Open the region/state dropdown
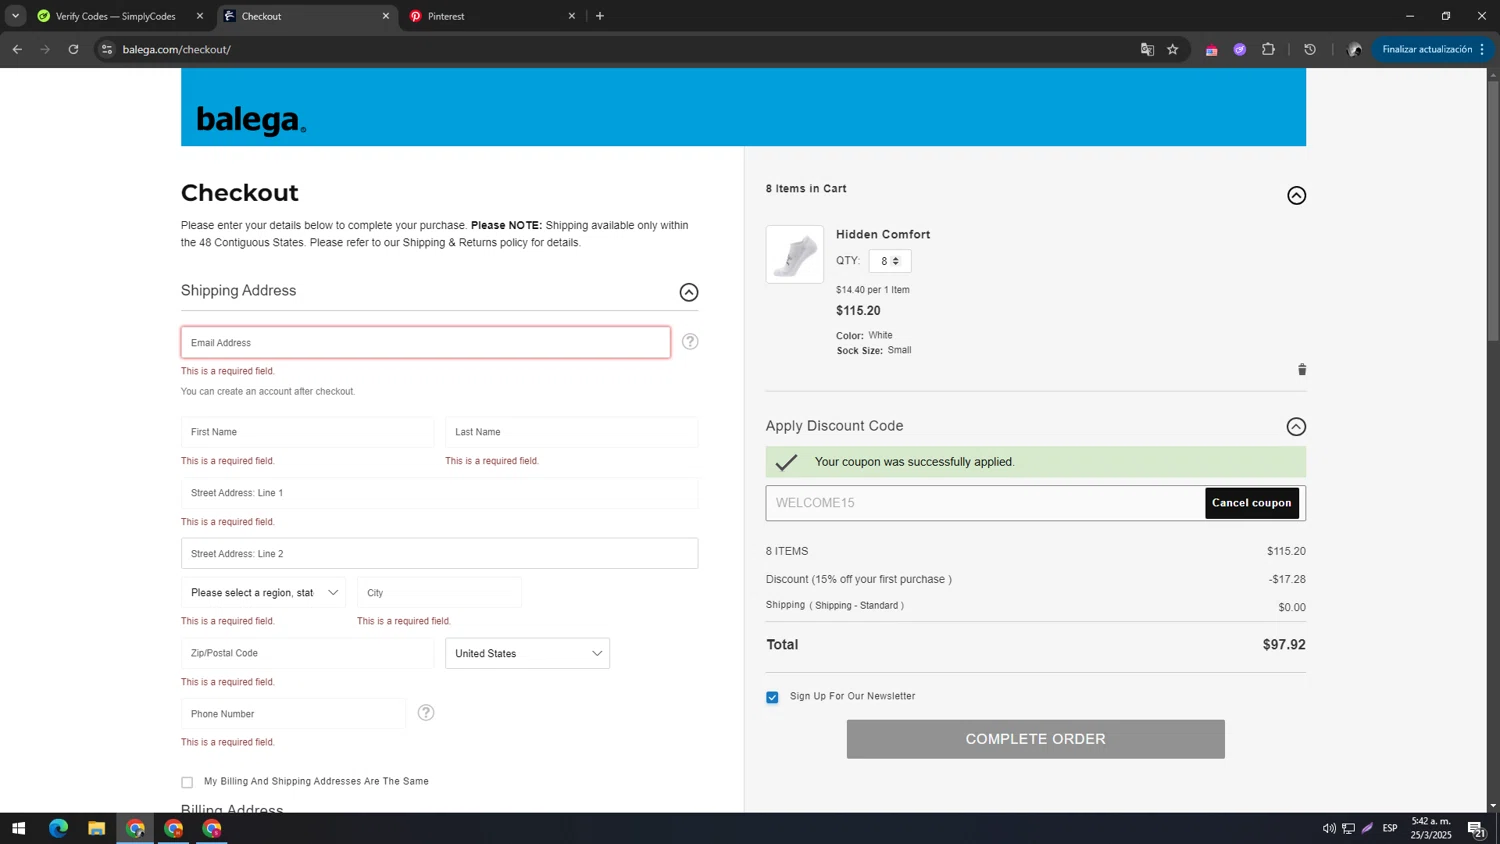This screenshot has width=1500, height=844. click(x=263, y=593)
